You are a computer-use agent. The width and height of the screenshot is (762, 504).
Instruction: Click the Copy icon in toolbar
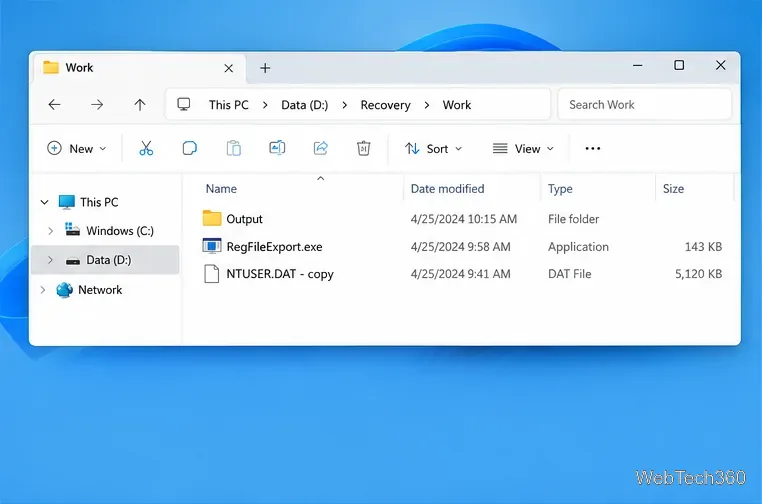190,148
